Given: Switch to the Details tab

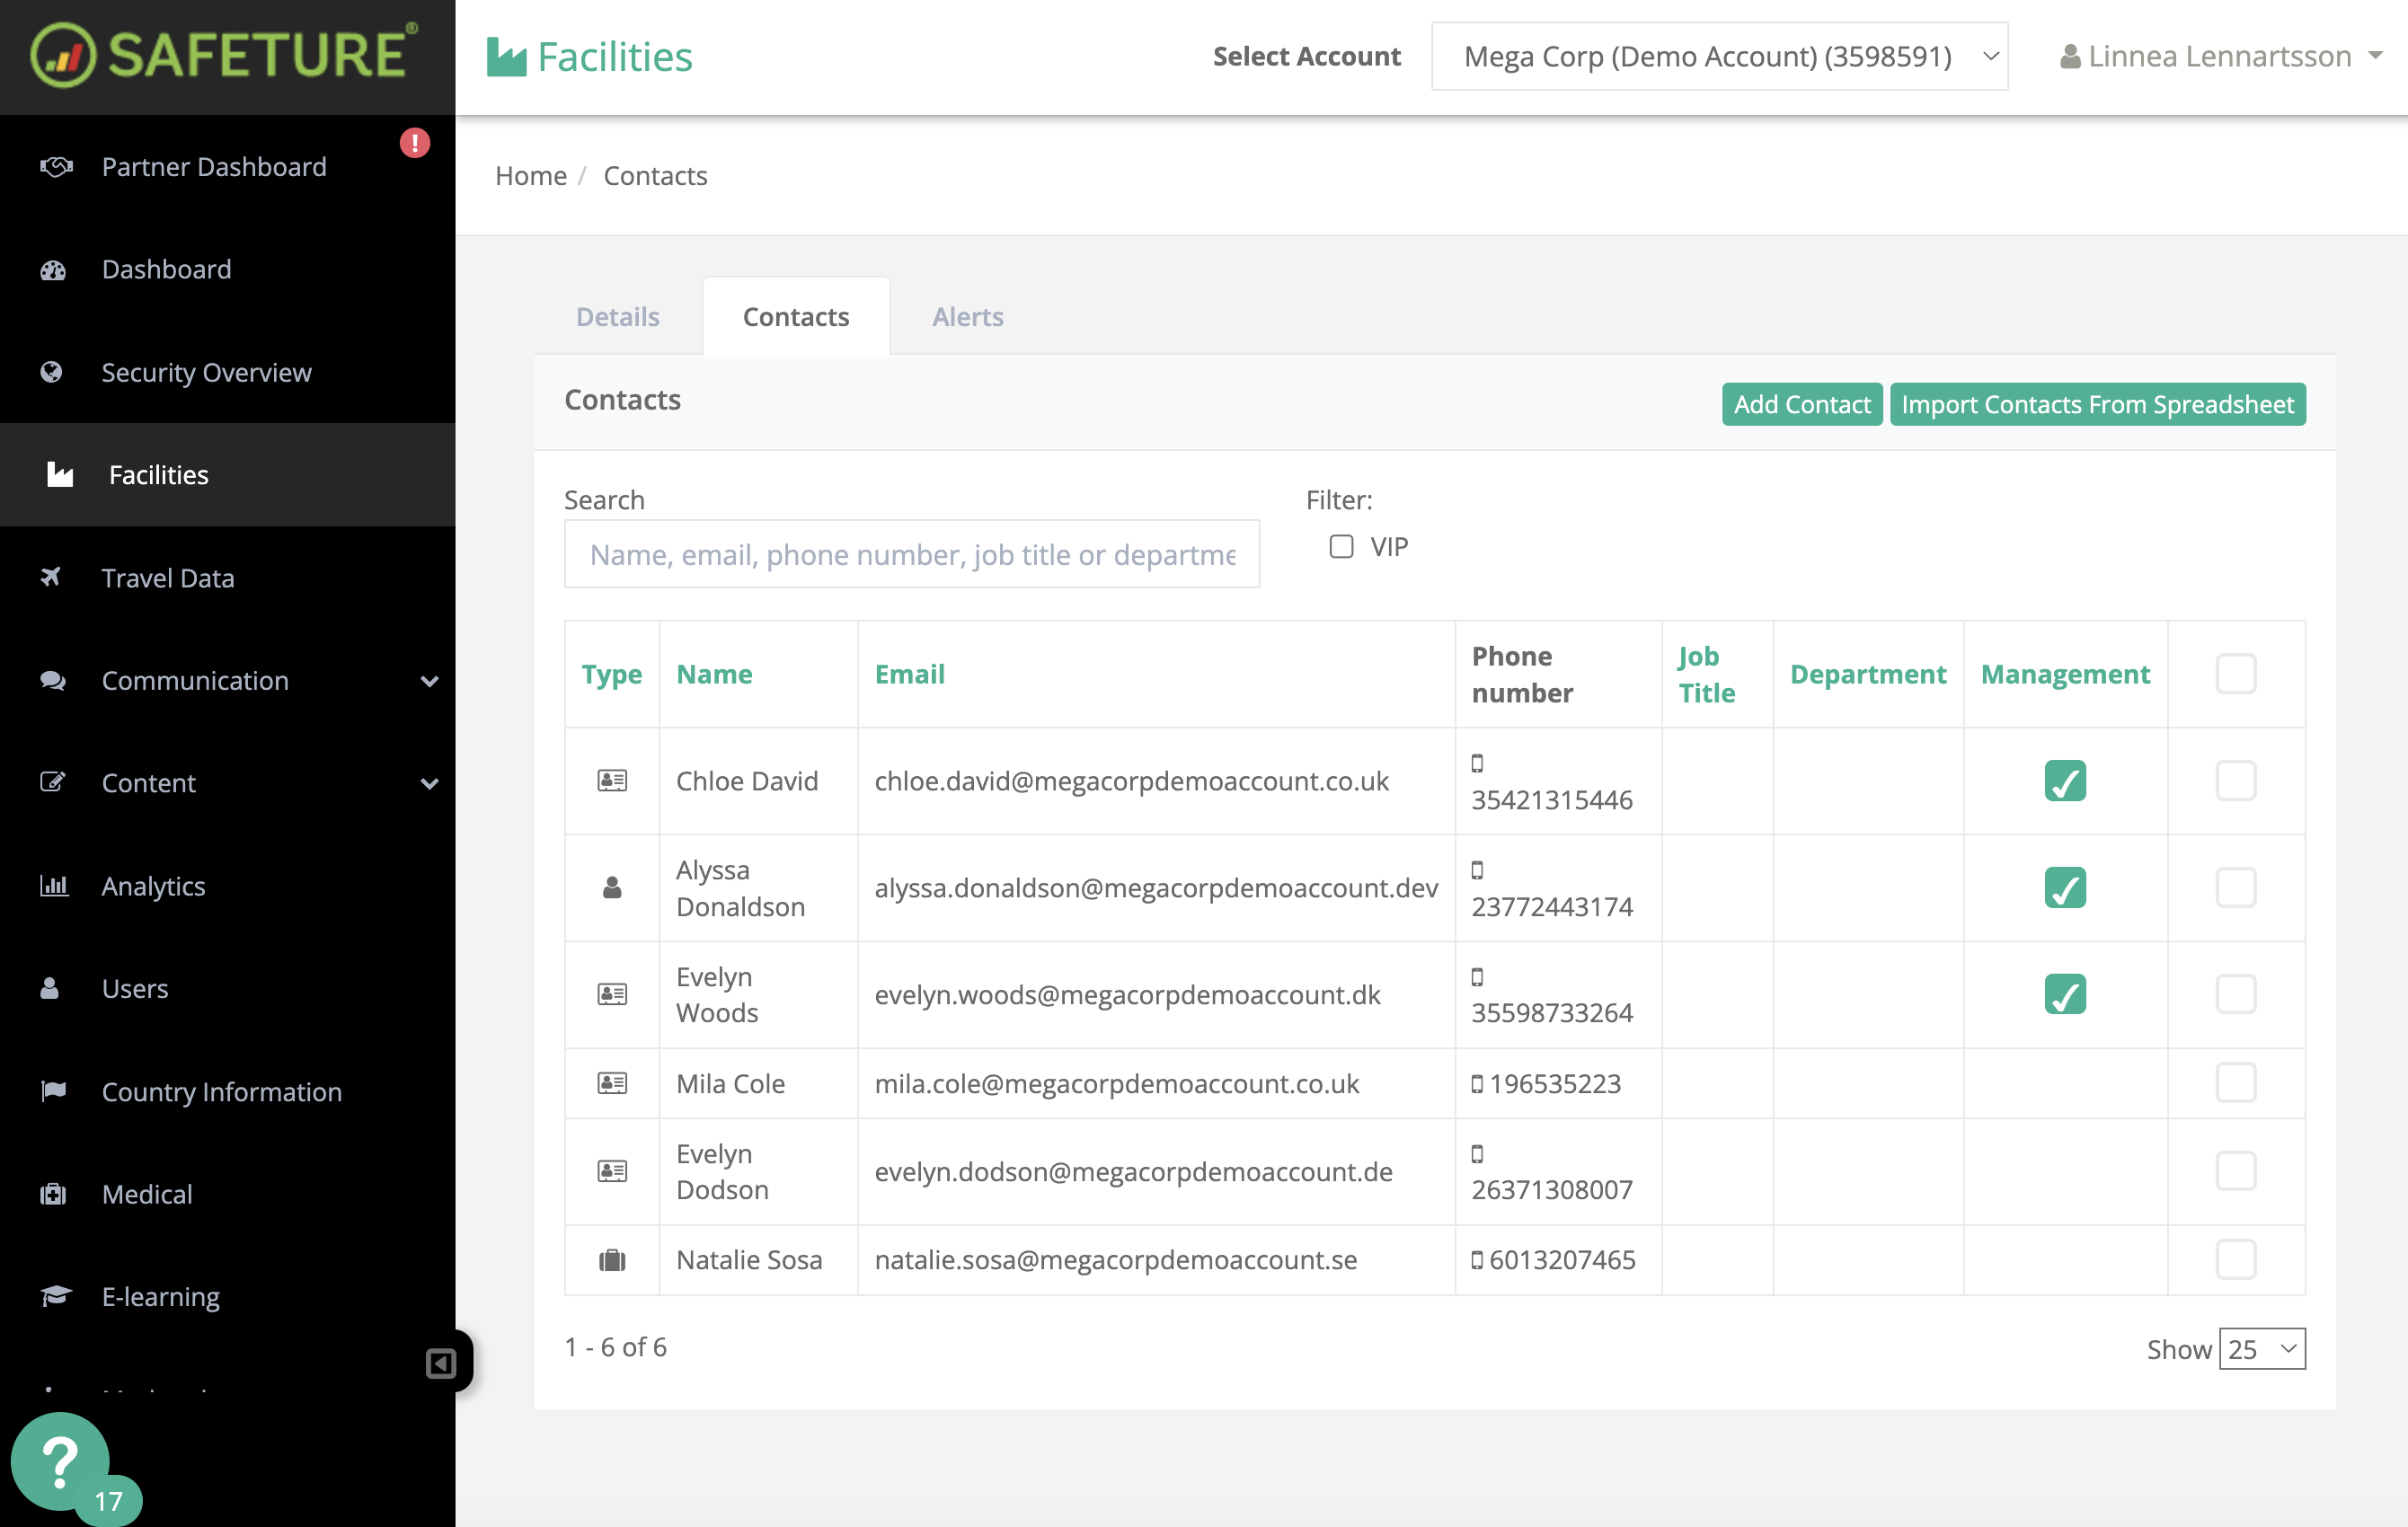Looking at the screenshot, I should coord(617,317).
